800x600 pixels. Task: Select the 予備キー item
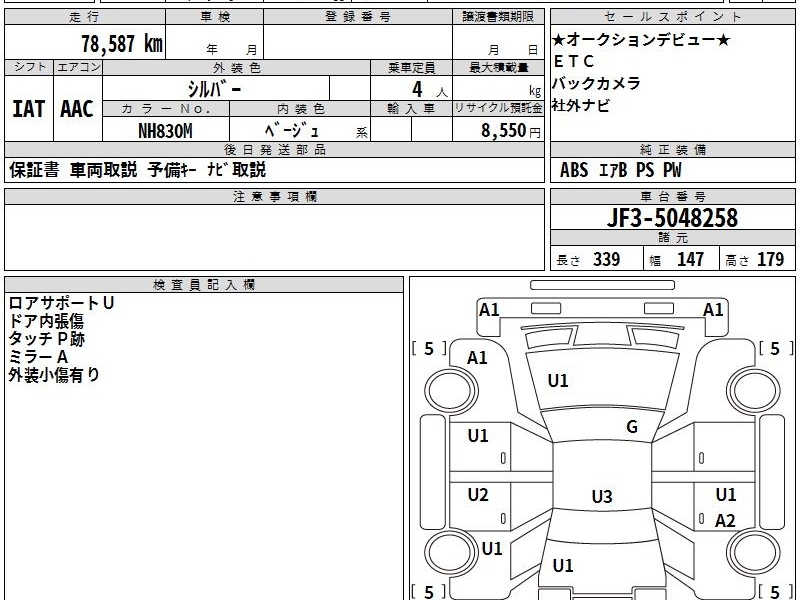pyautogui.click(x=172, y=170)
